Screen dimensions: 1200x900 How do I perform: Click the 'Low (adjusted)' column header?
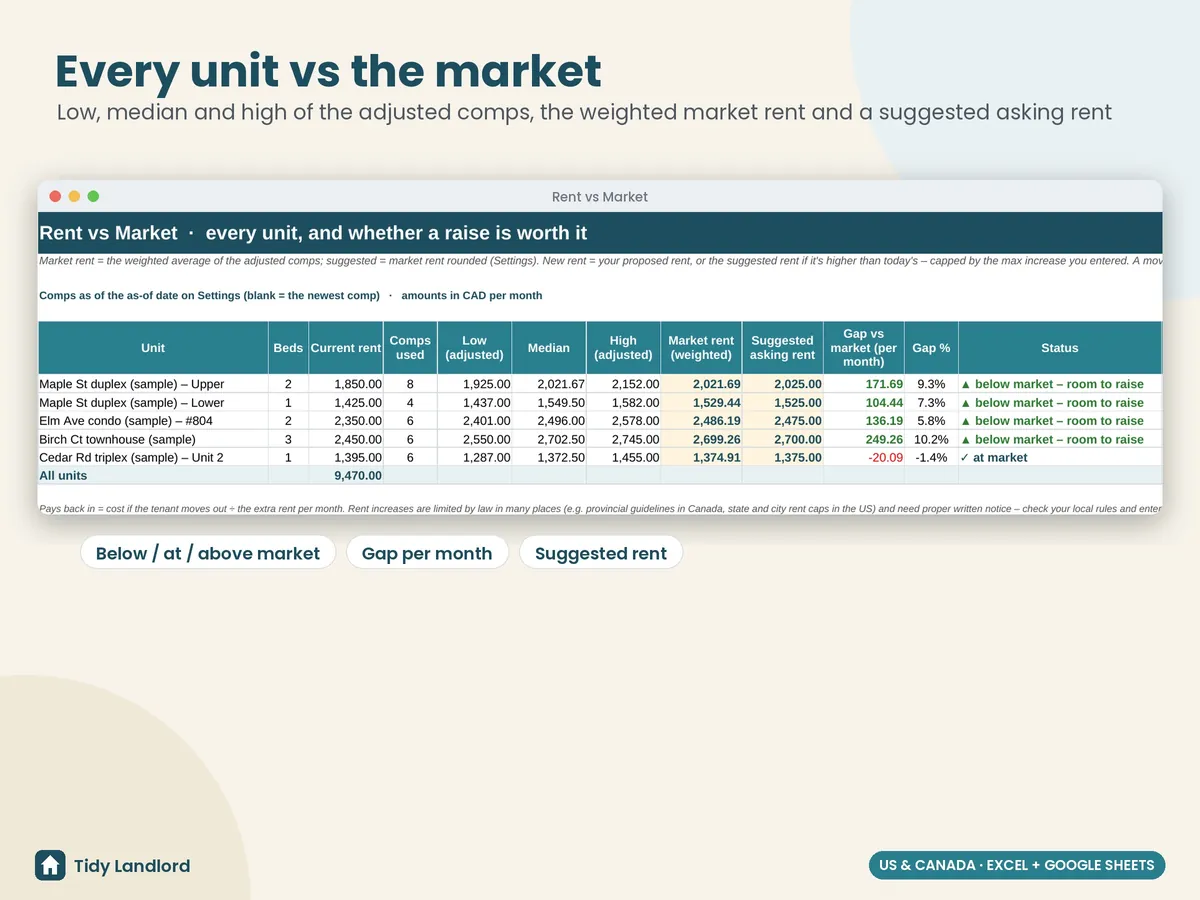474,348
